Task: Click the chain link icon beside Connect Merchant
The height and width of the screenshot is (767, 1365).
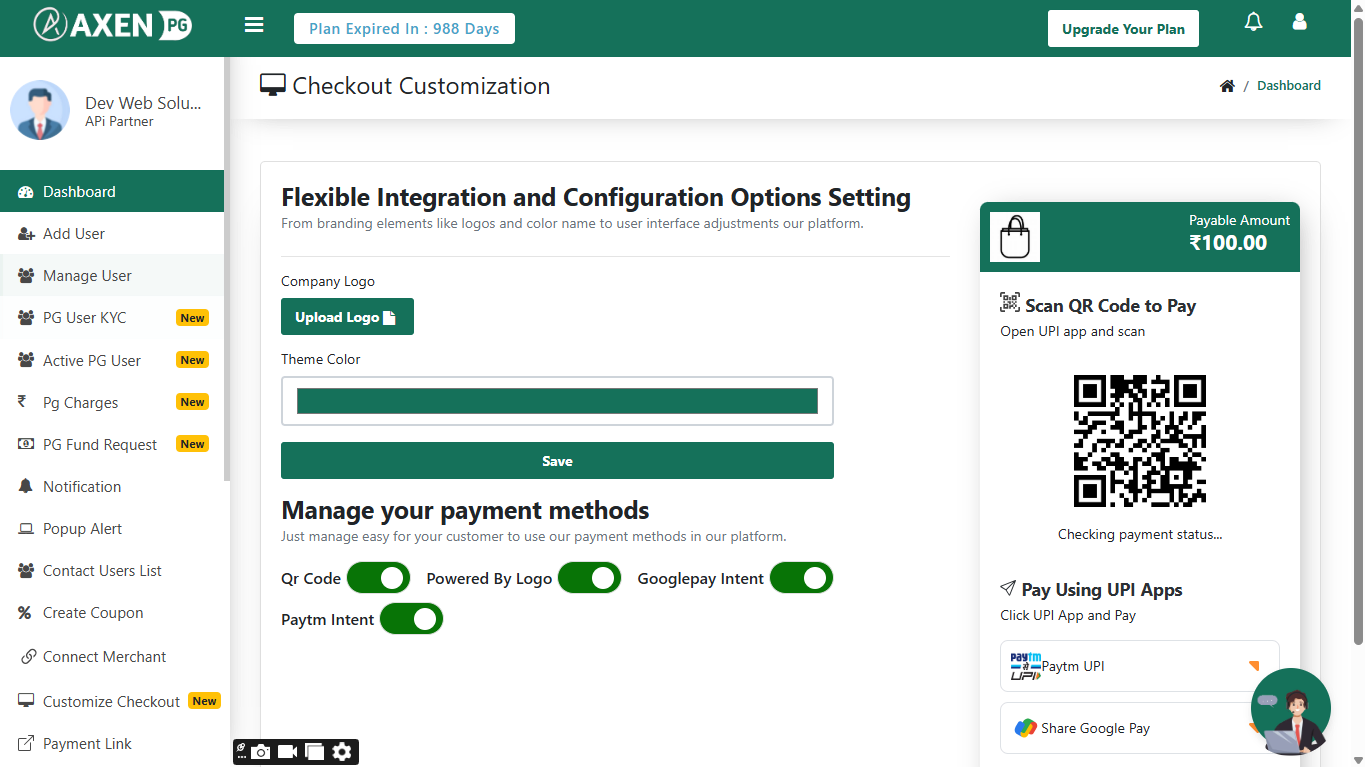Action: click(28, 657)
